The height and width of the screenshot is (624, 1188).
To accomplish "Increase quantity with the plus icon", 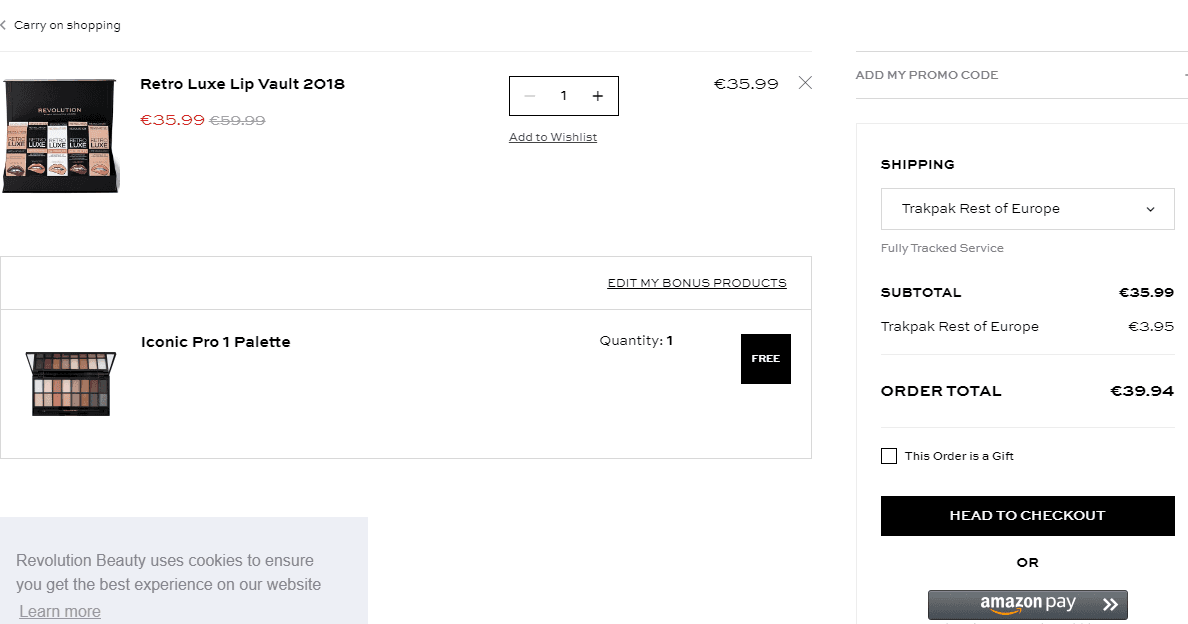I will click(x=598, y=96).
